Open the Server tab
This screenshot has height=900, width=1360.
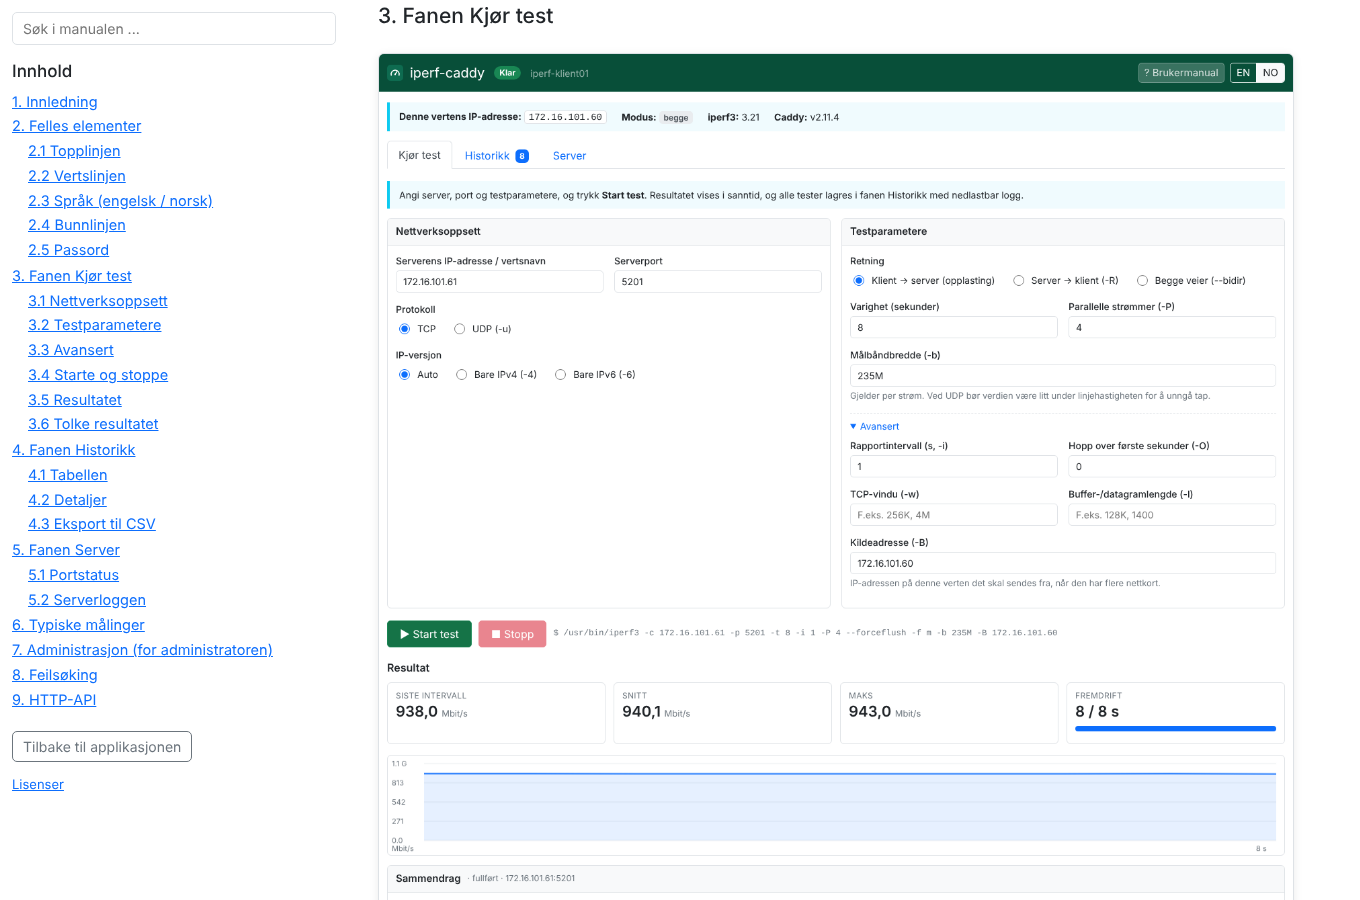(569, 156)
